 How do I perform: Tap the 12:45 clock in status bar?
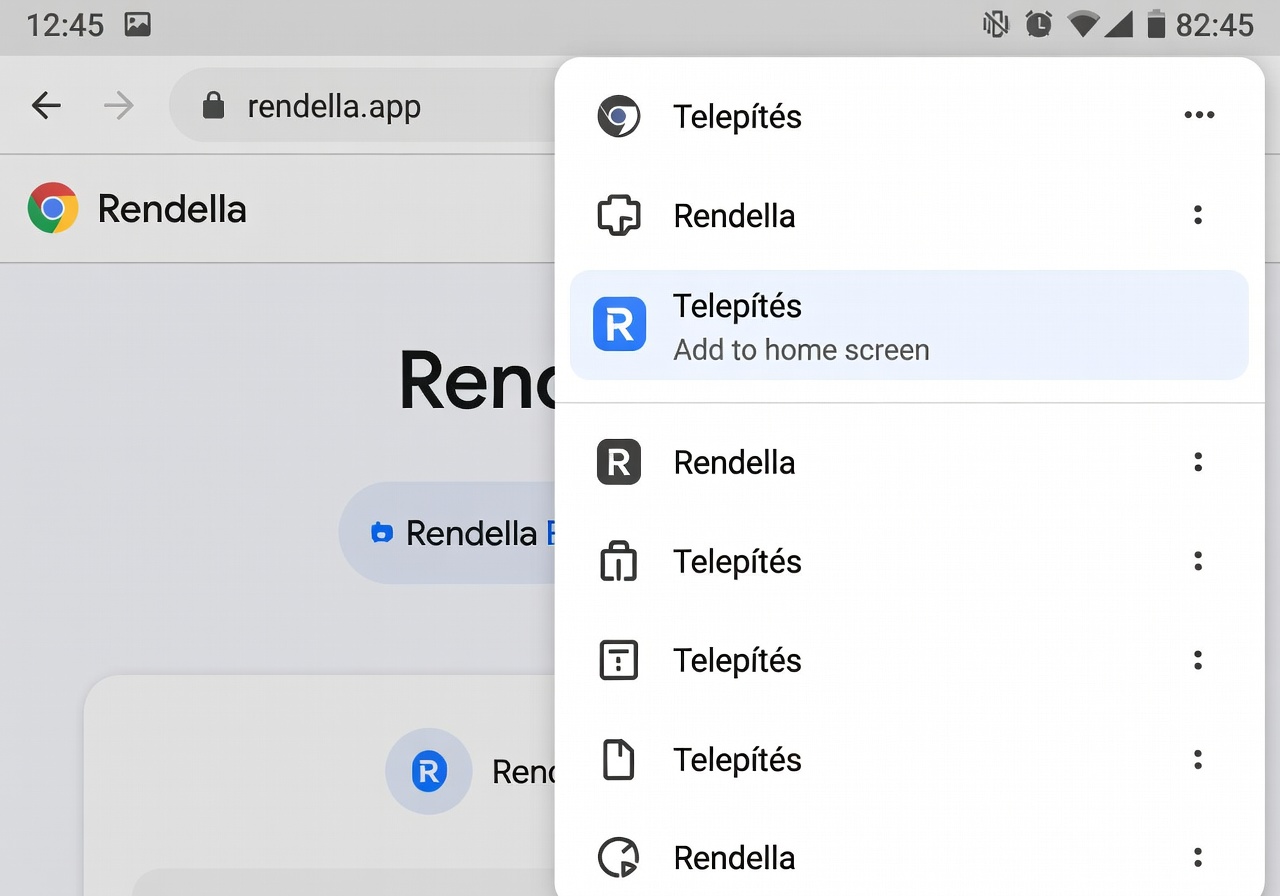(65, 25)
